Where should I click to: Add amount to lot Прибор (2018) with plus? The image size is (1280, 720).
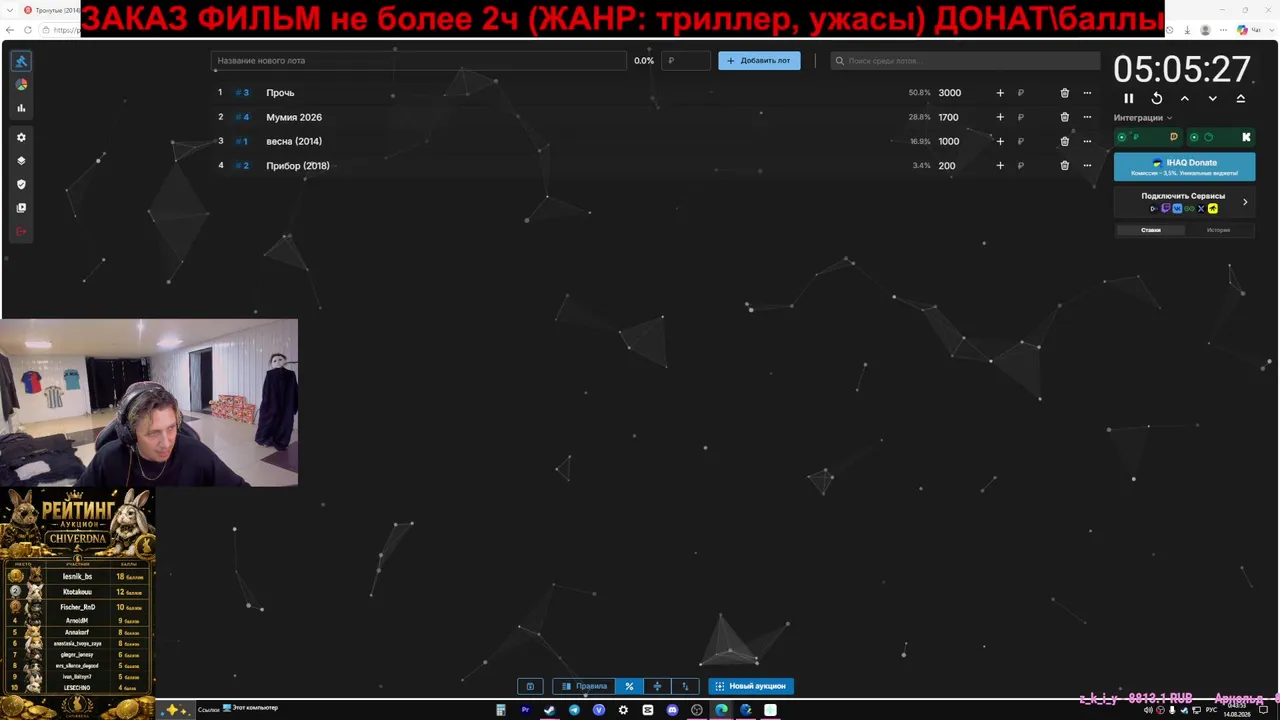click(1000, 166)
